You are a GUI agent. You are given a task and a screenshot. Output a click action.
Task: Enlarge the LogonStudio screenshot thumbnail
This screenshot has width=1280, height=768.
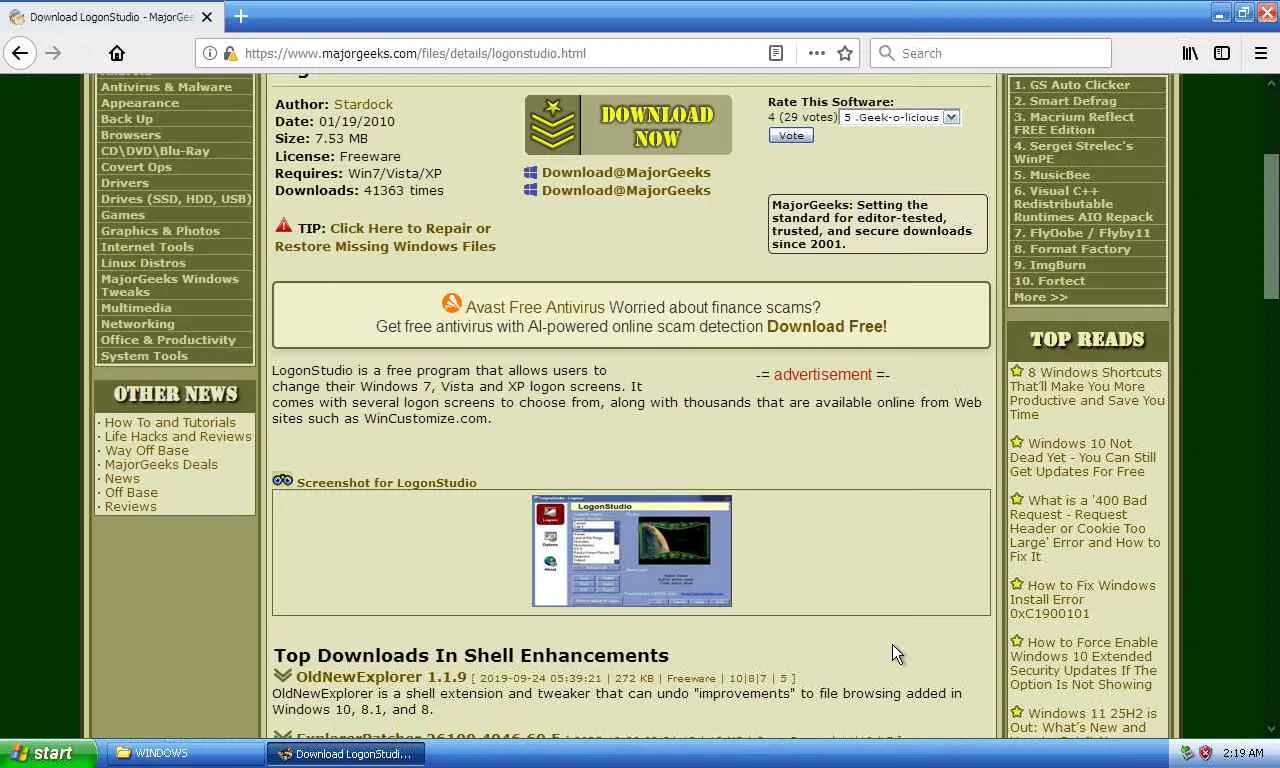(x=631, y=551)
